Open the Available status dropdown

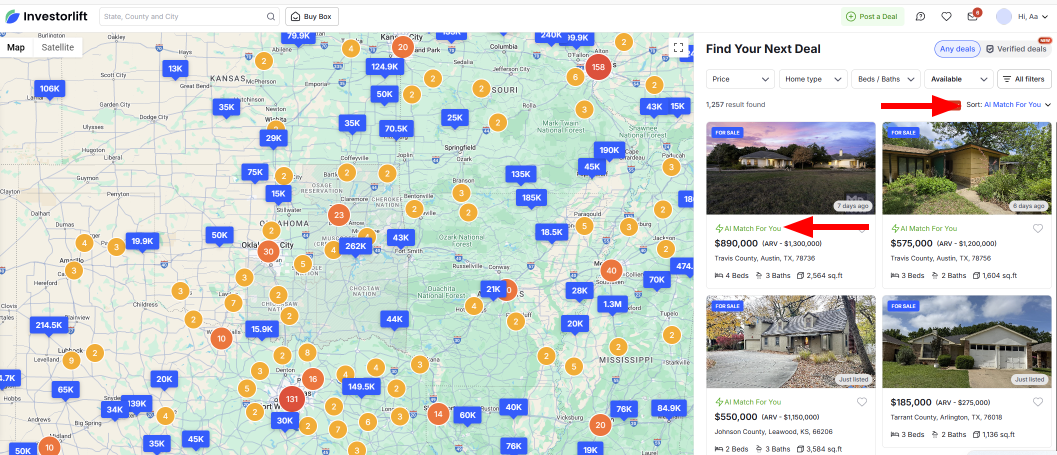(959, 79)
